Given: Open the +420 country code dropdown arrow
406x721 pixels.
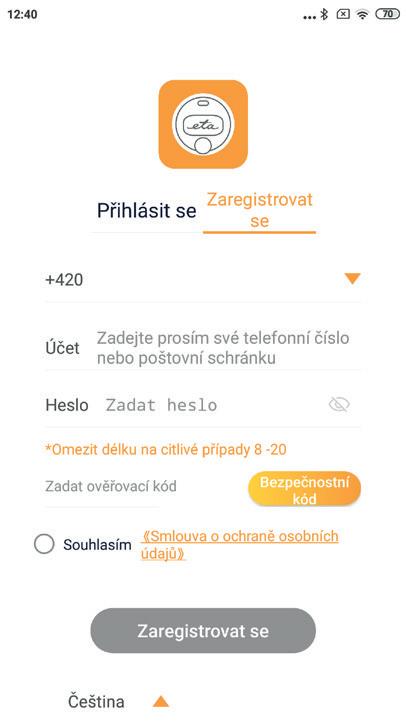Looking at the screenshot, I should pos(352,279).
